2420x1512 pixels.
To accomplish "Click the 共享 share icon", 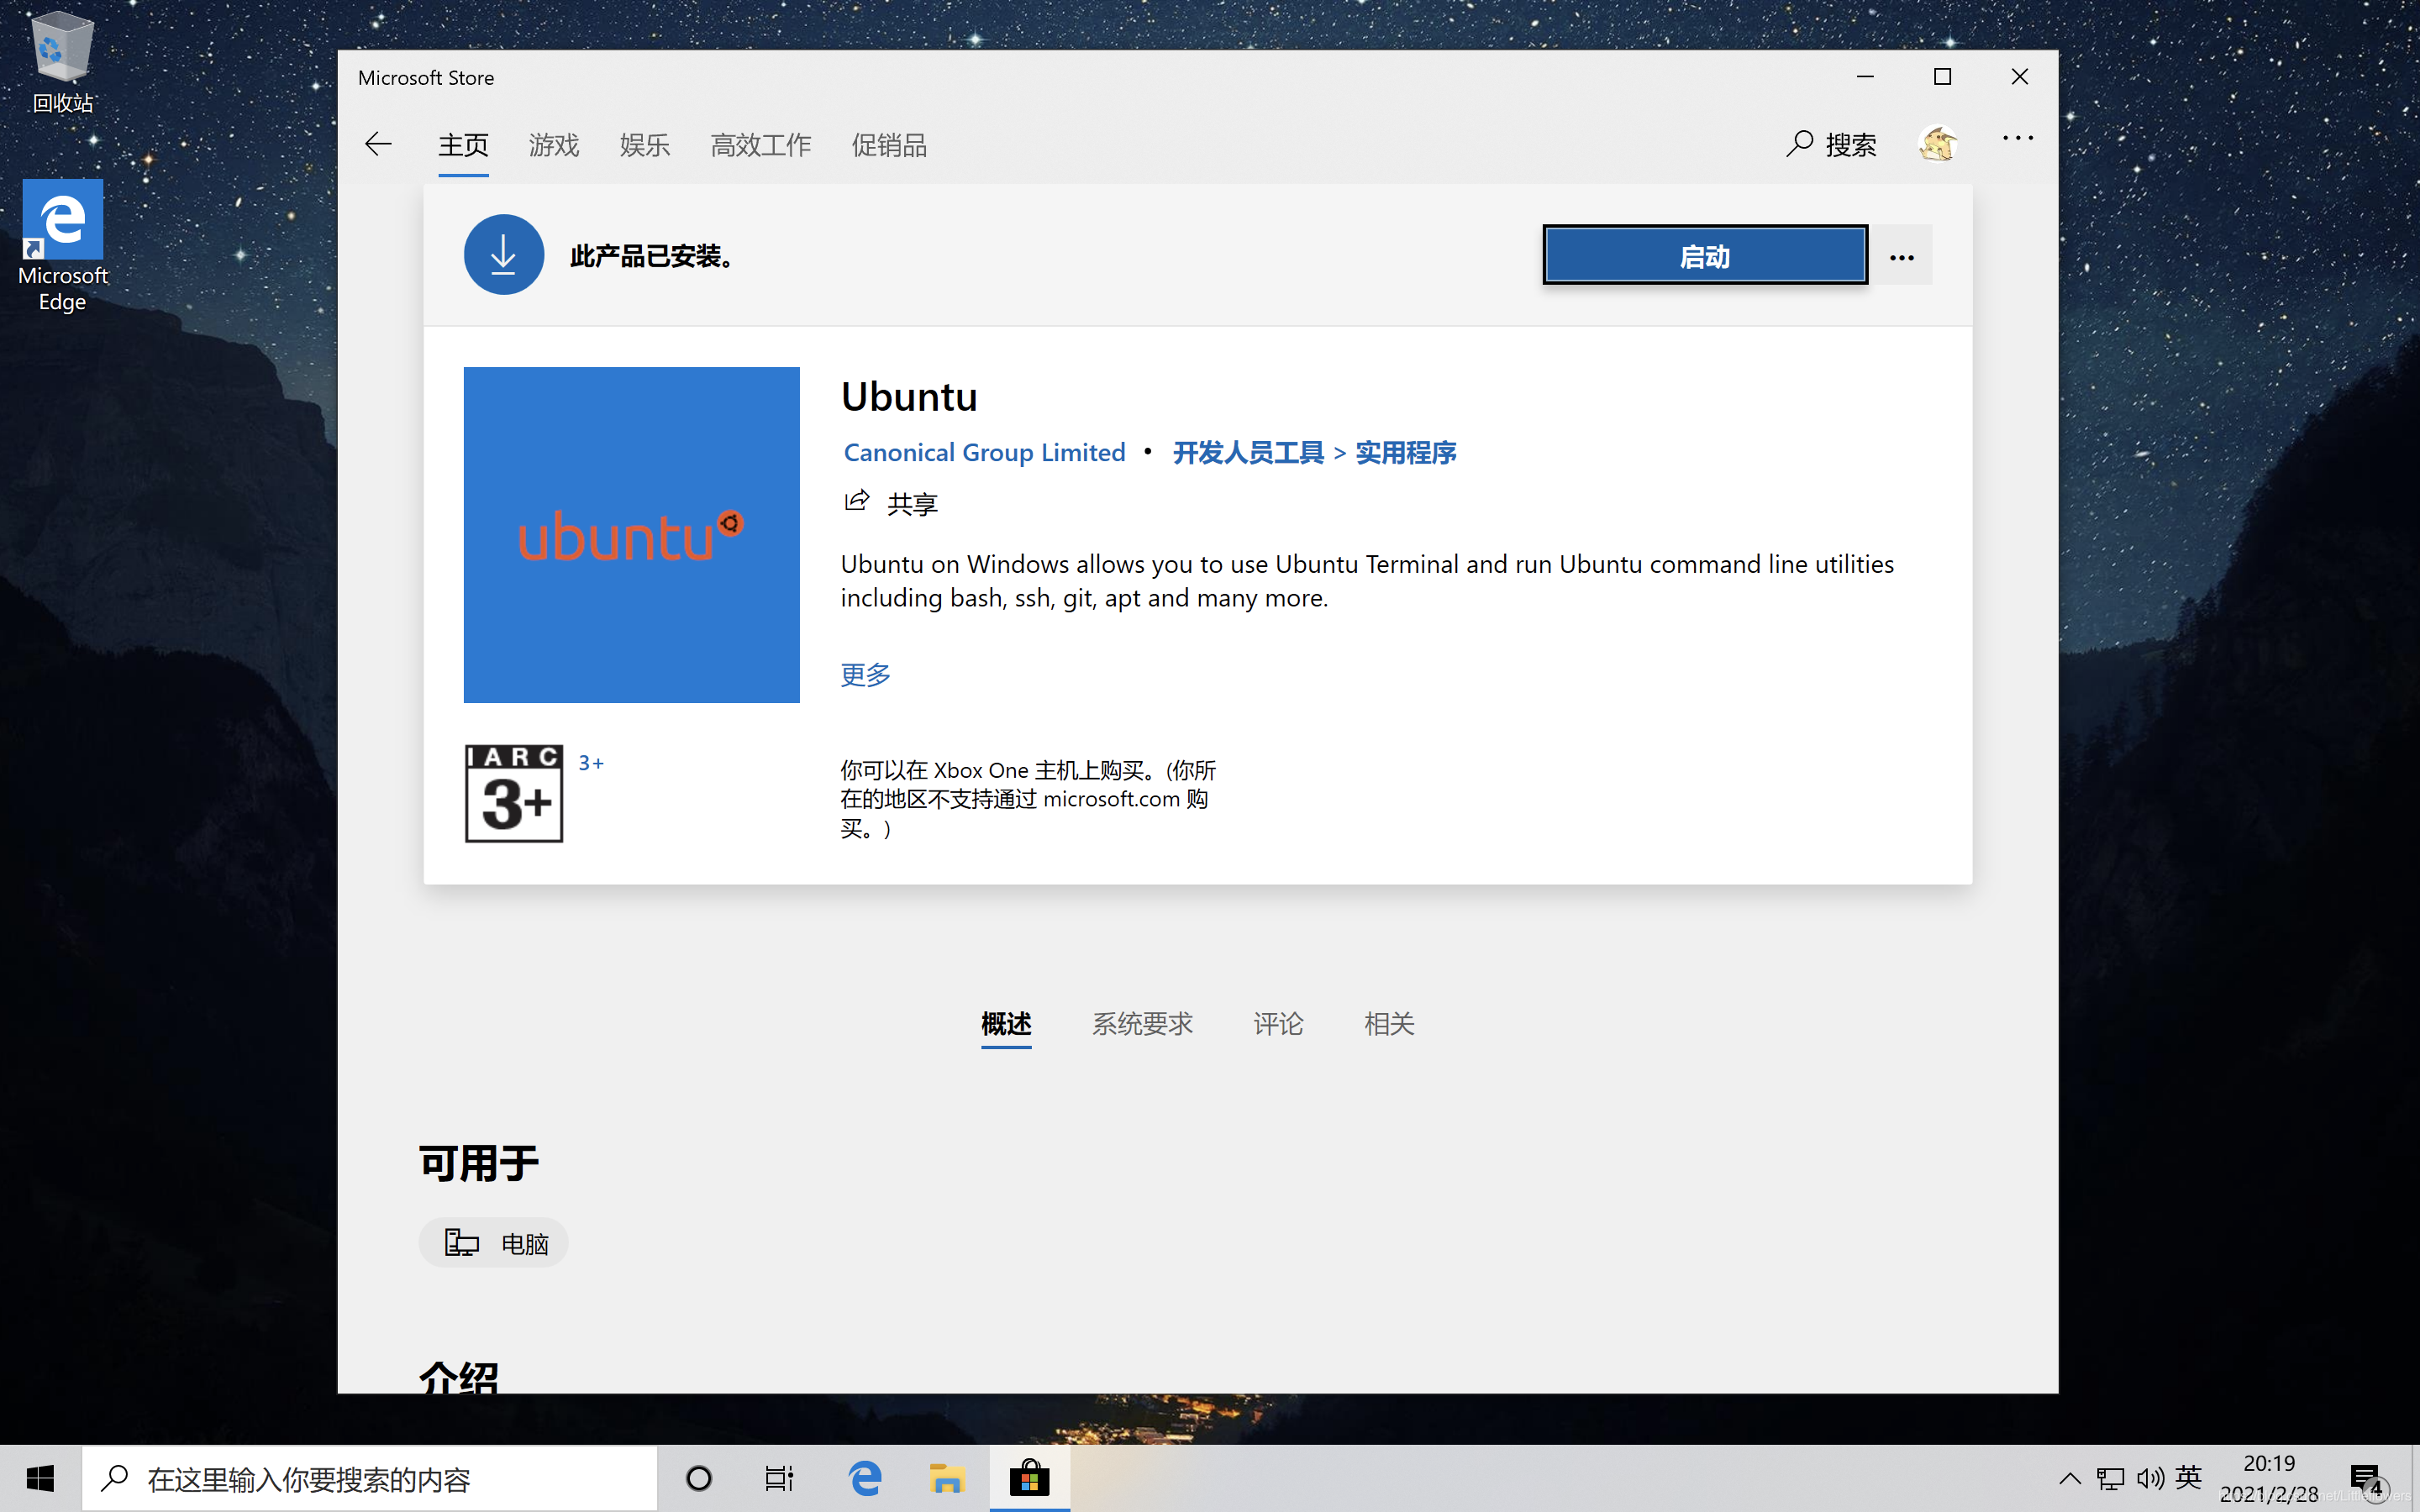I will [856, 500].
